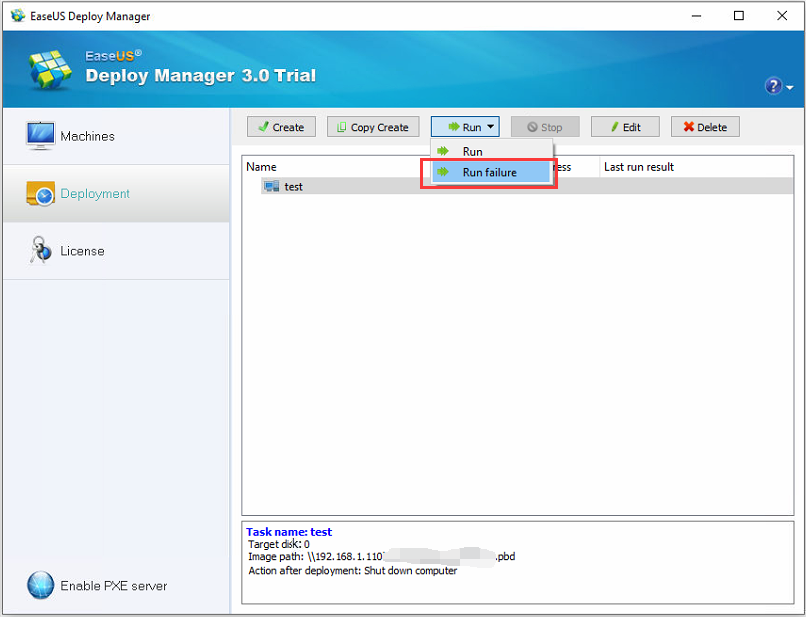Open the Deployment section

[x=116, y=193]
